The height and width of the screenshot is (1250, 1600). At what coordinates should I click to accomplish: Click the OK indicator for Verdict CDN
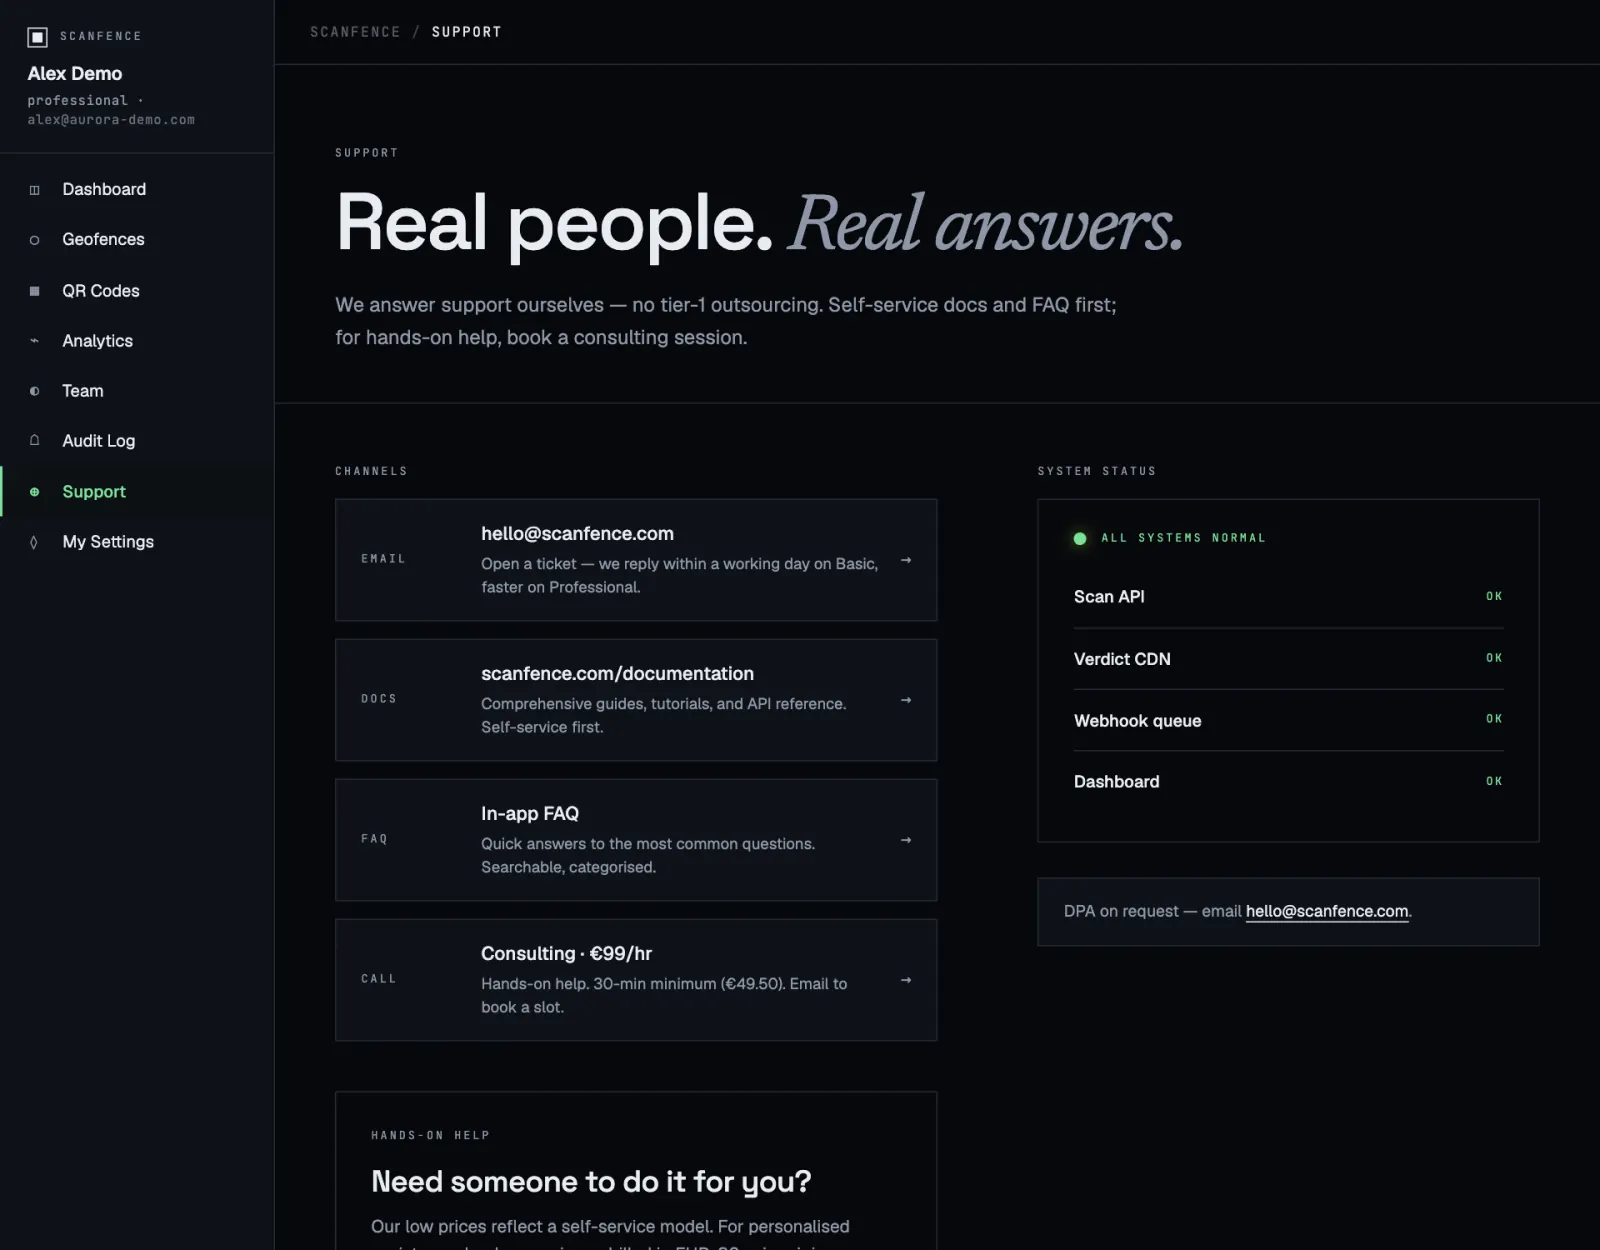tap(1494, 658)
